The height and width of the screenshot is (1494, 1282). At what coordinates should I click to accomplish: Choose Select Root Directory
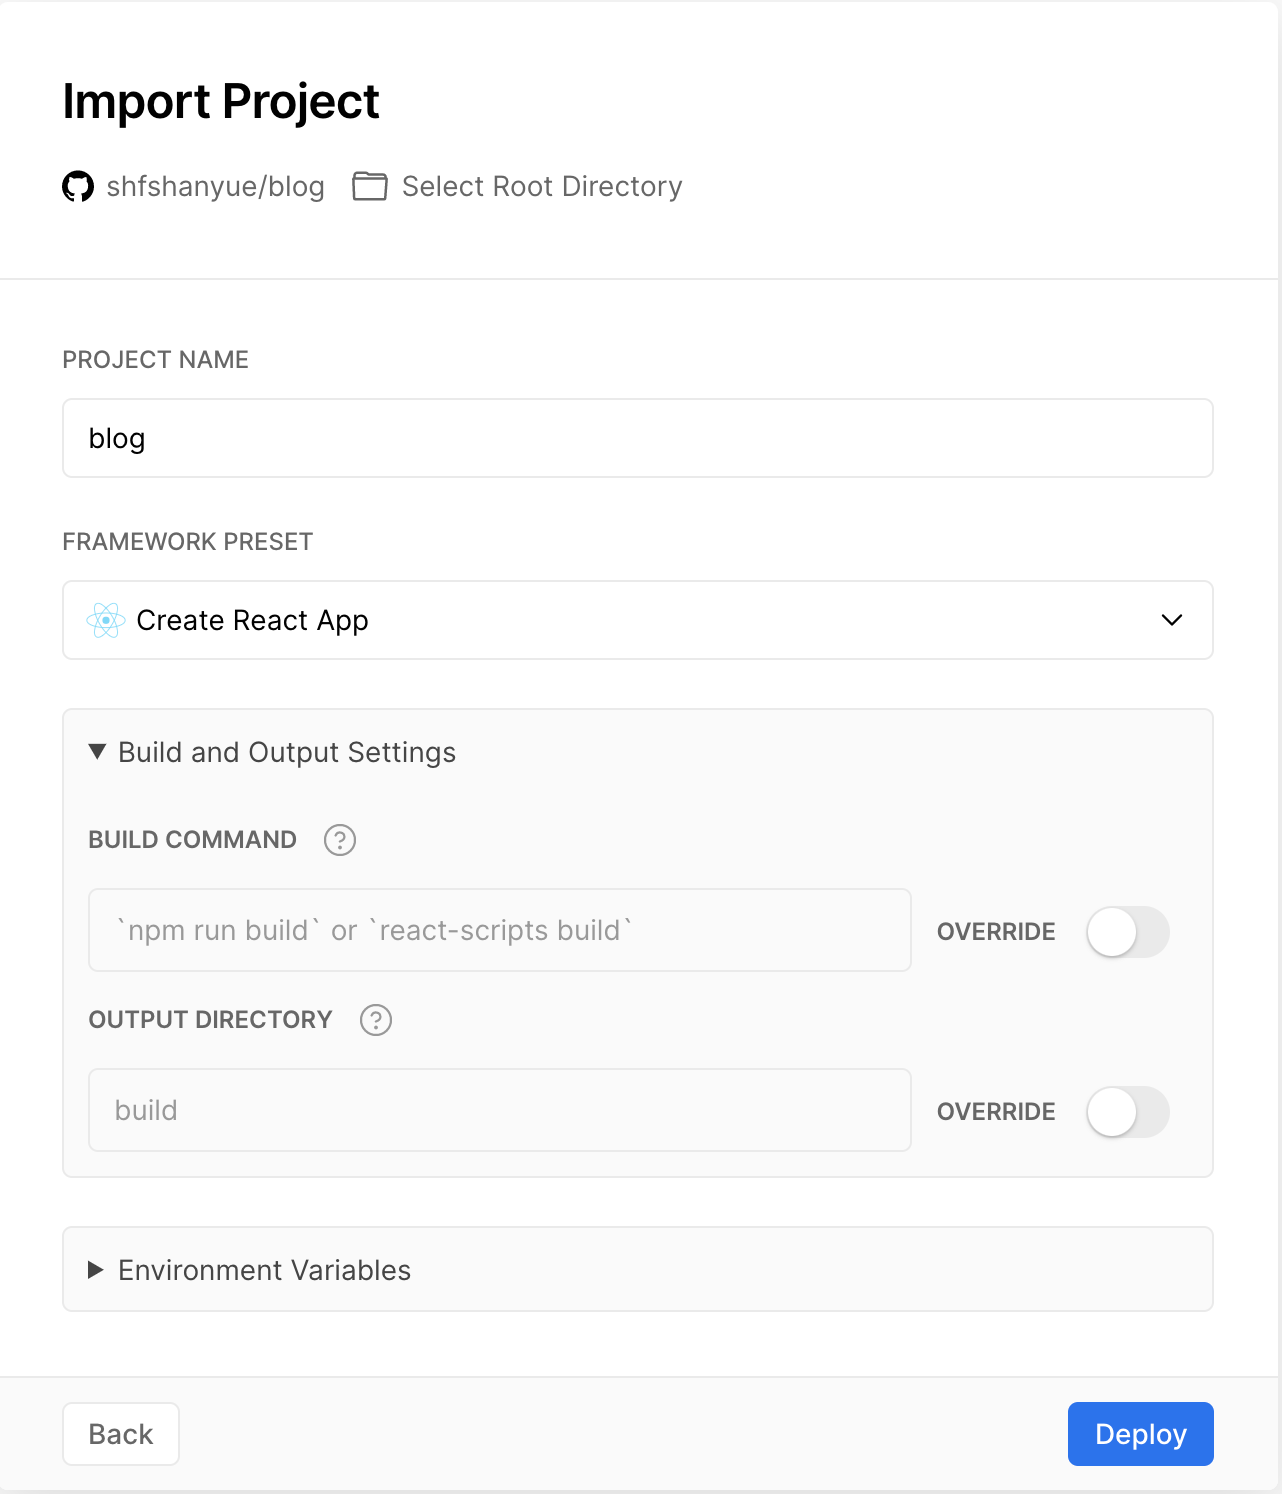pos(541,187)
